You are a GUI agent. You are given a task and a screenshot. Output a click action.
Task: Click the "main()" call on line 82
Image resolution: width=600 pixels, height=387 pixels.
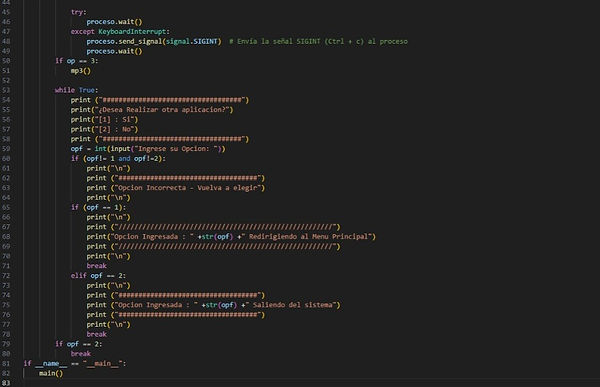[51, 373]
